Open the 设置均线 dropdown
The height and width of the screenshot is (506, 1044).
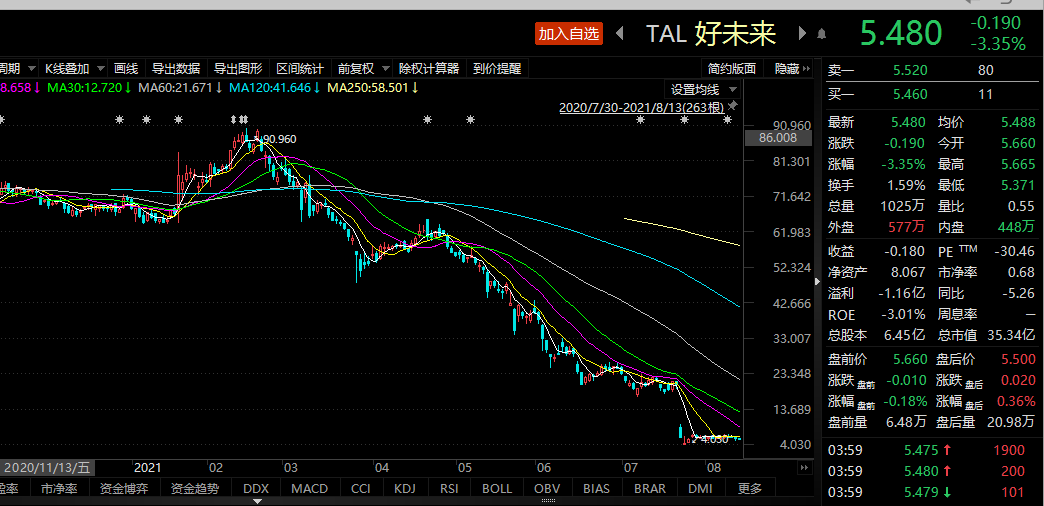(732, 90)
